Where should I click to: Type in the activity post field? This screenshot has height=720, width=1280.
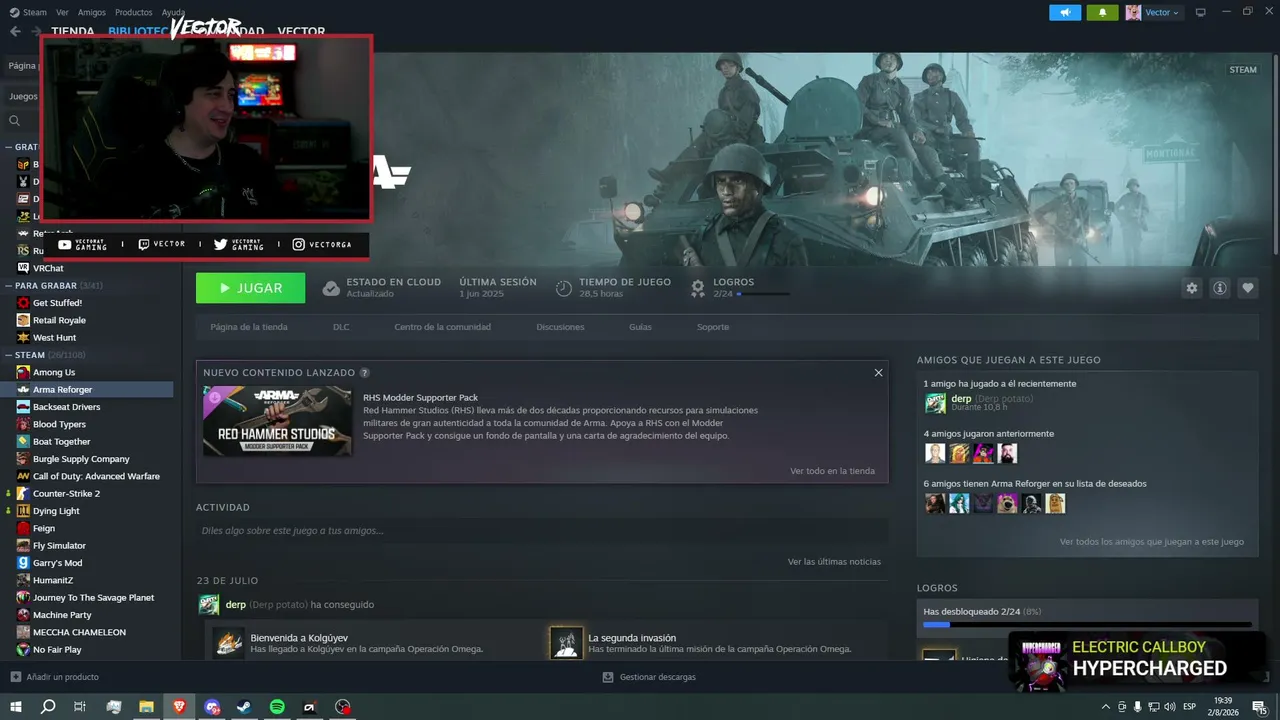(542, 531)
